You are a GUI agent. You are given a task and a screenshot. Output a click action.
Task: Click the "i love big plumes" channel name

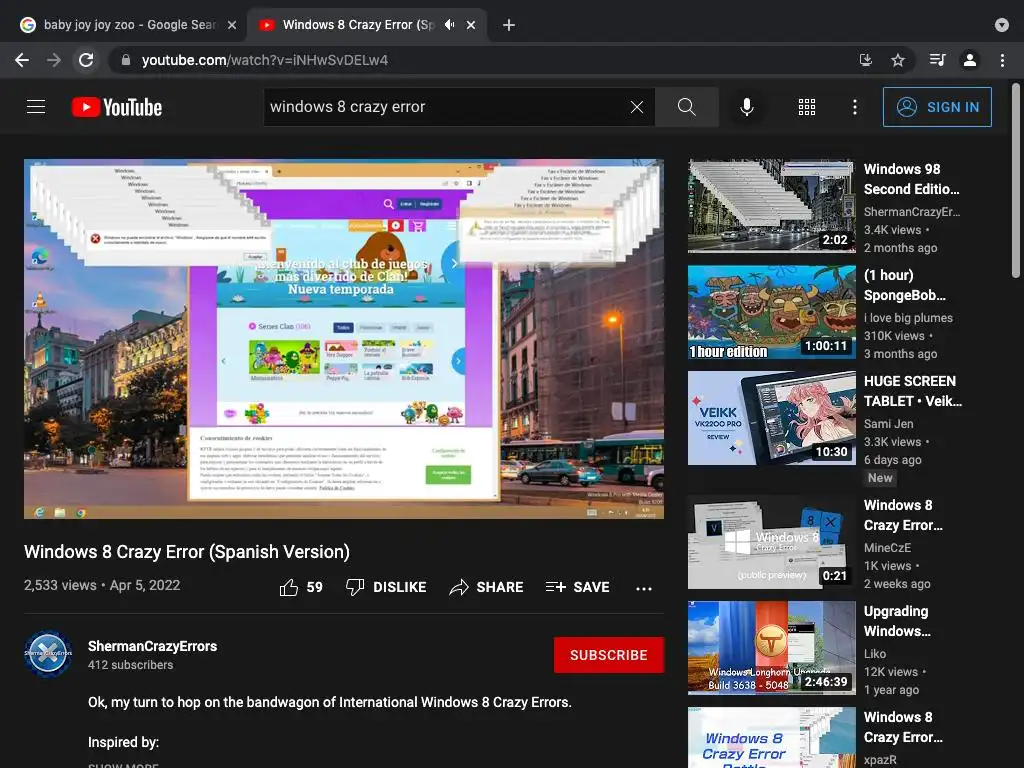point(908,318)
